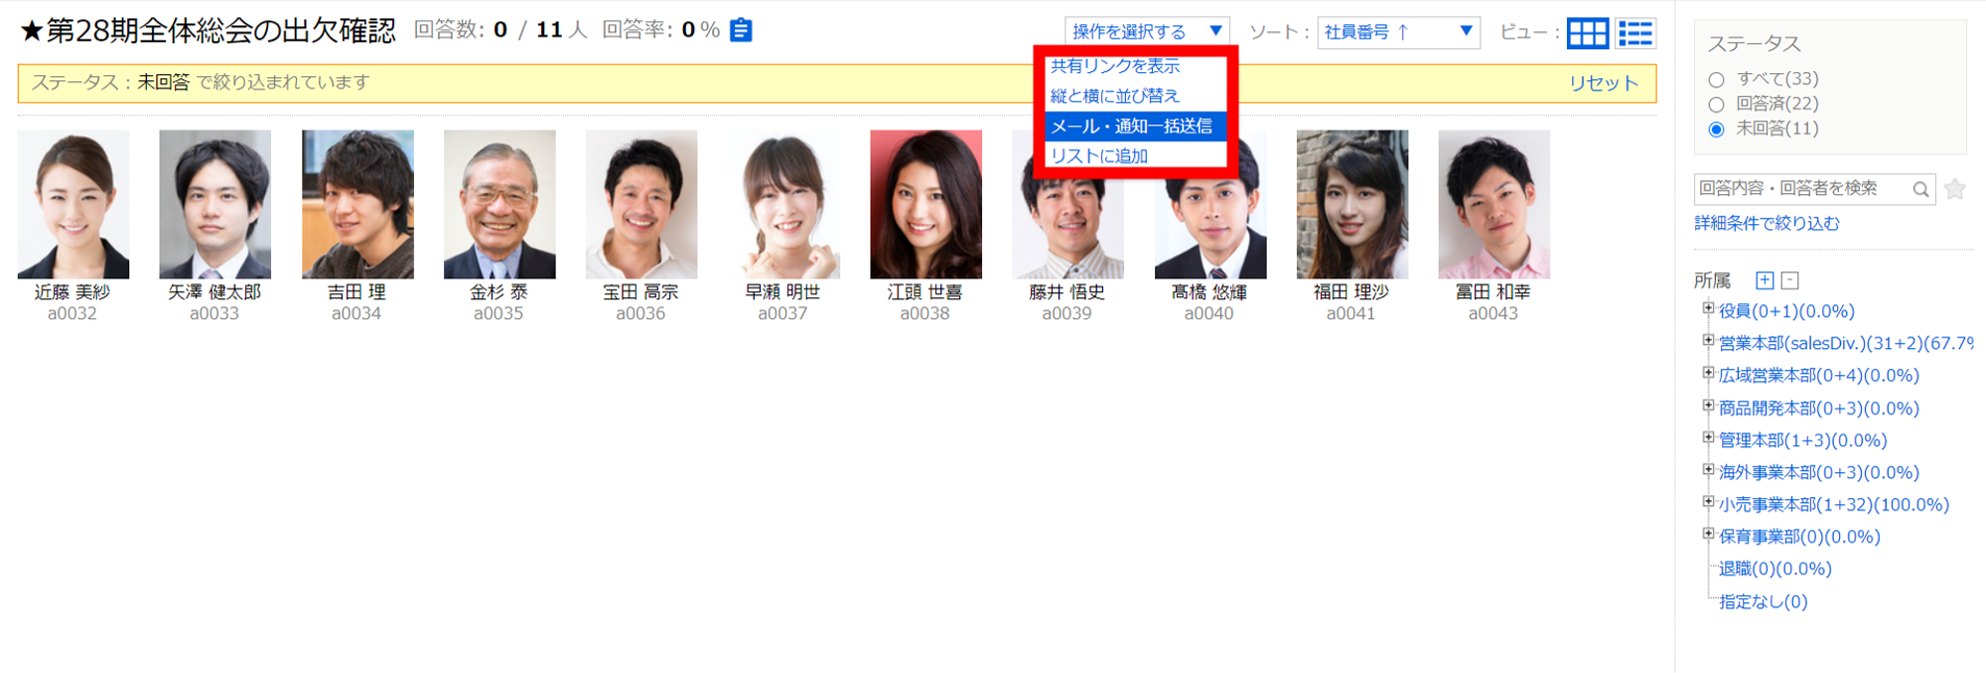1986x673 pixels.
Task: Select the 回答済(22) status radio button
Action: tap(1717, 104)
